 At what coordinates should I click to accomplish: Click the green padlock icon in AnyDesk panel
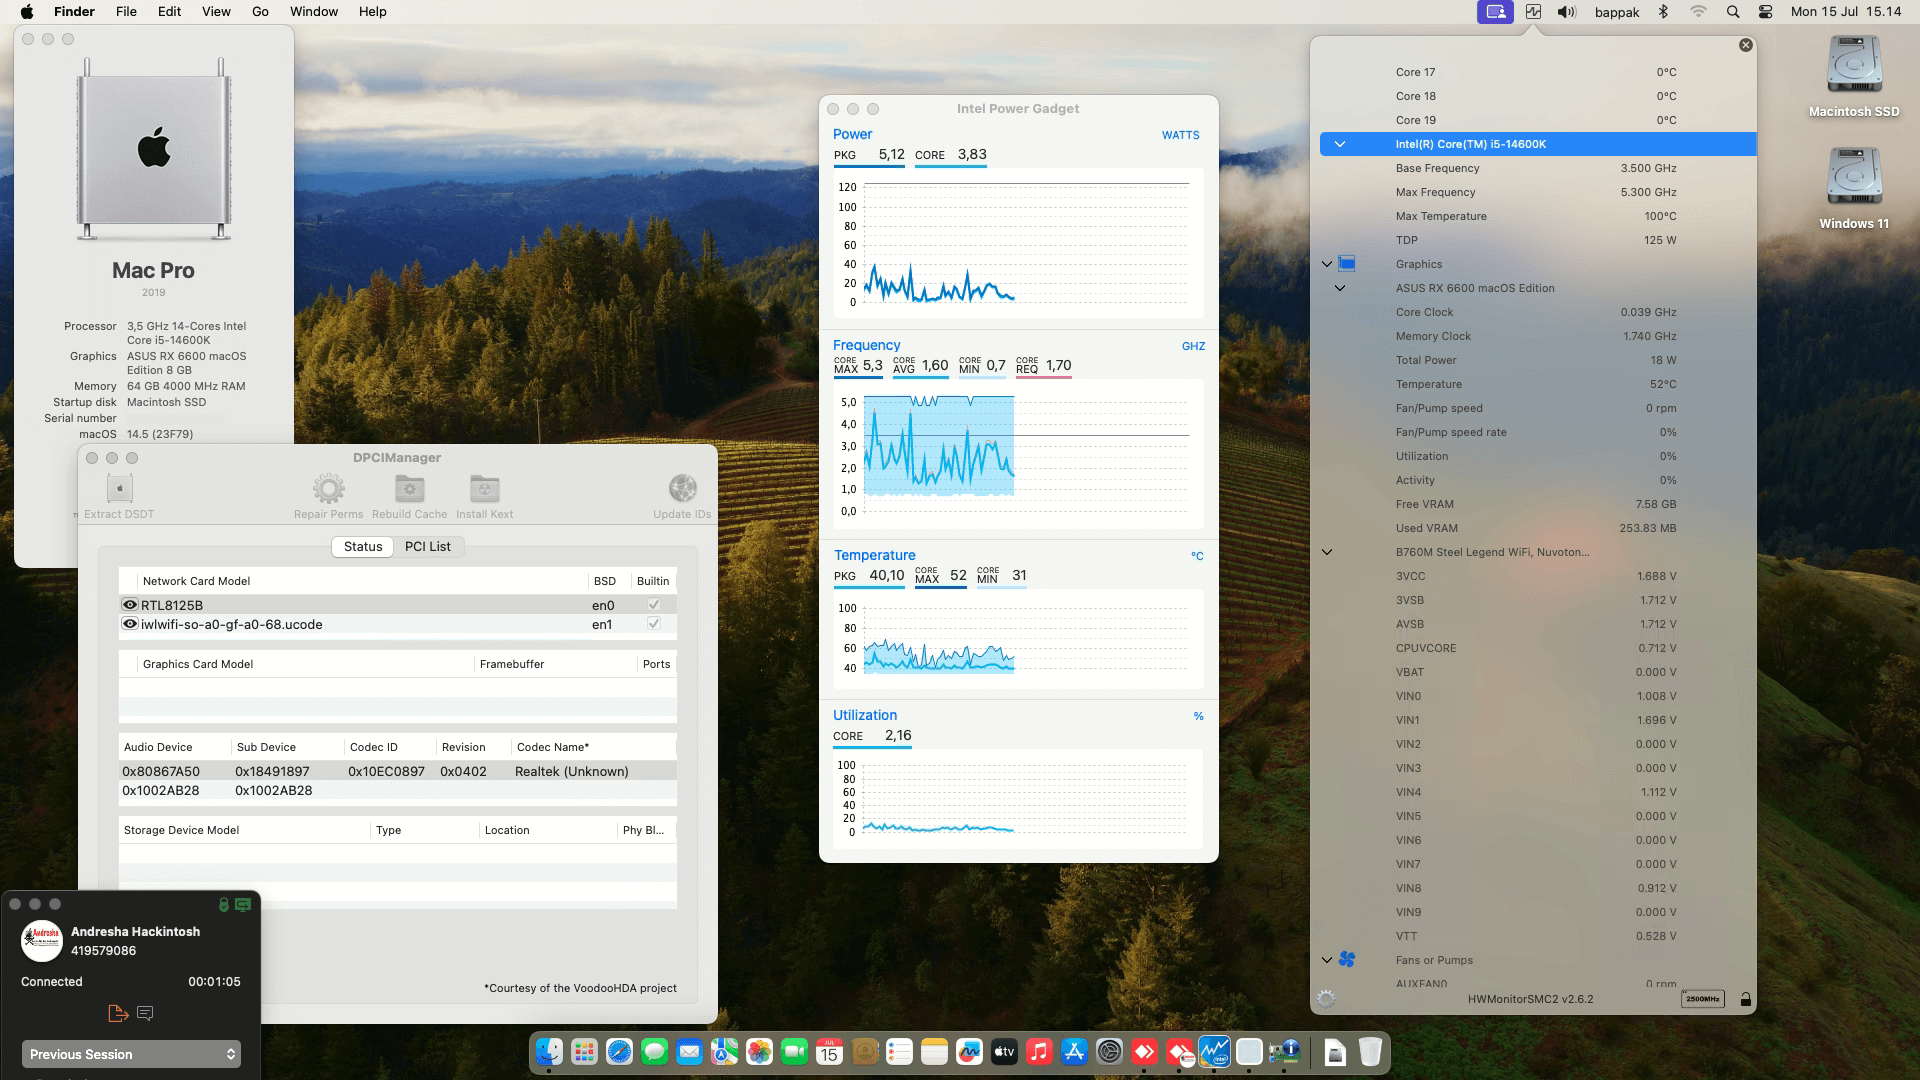pyautogui.click(x=224, y=905)
